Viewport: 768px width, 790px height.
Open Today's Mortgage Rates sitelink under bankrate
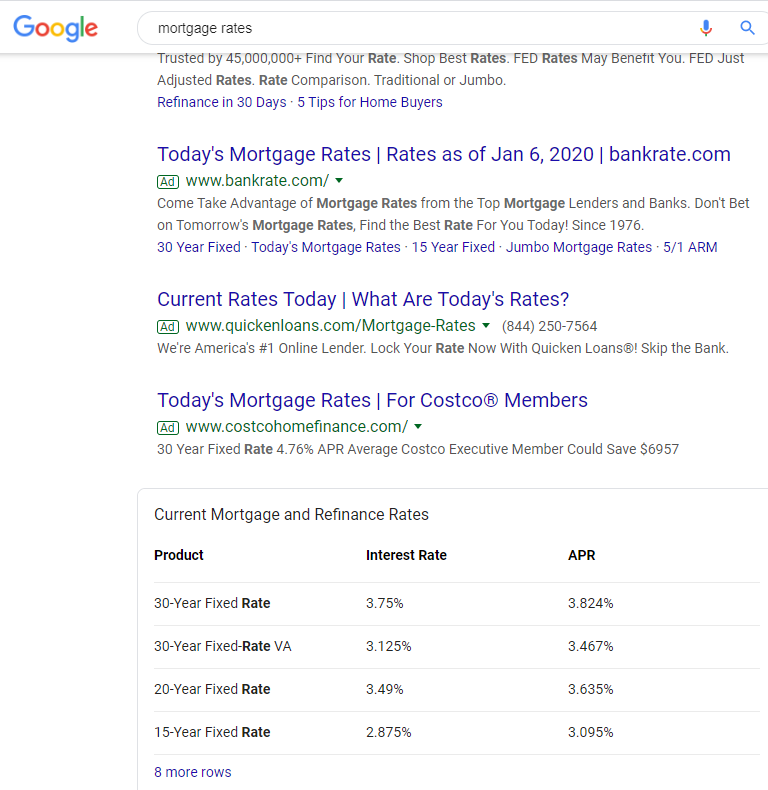326,247
